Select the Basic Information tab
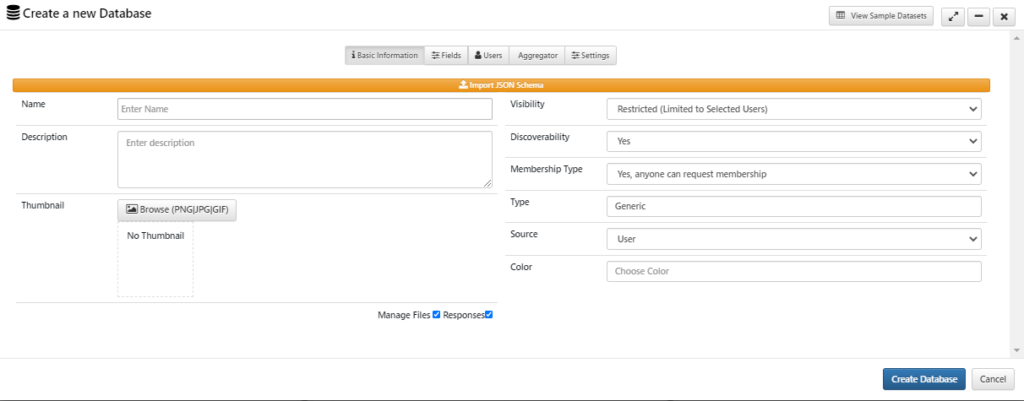This screenshot has height=401, width=1024. pos(385,56)
